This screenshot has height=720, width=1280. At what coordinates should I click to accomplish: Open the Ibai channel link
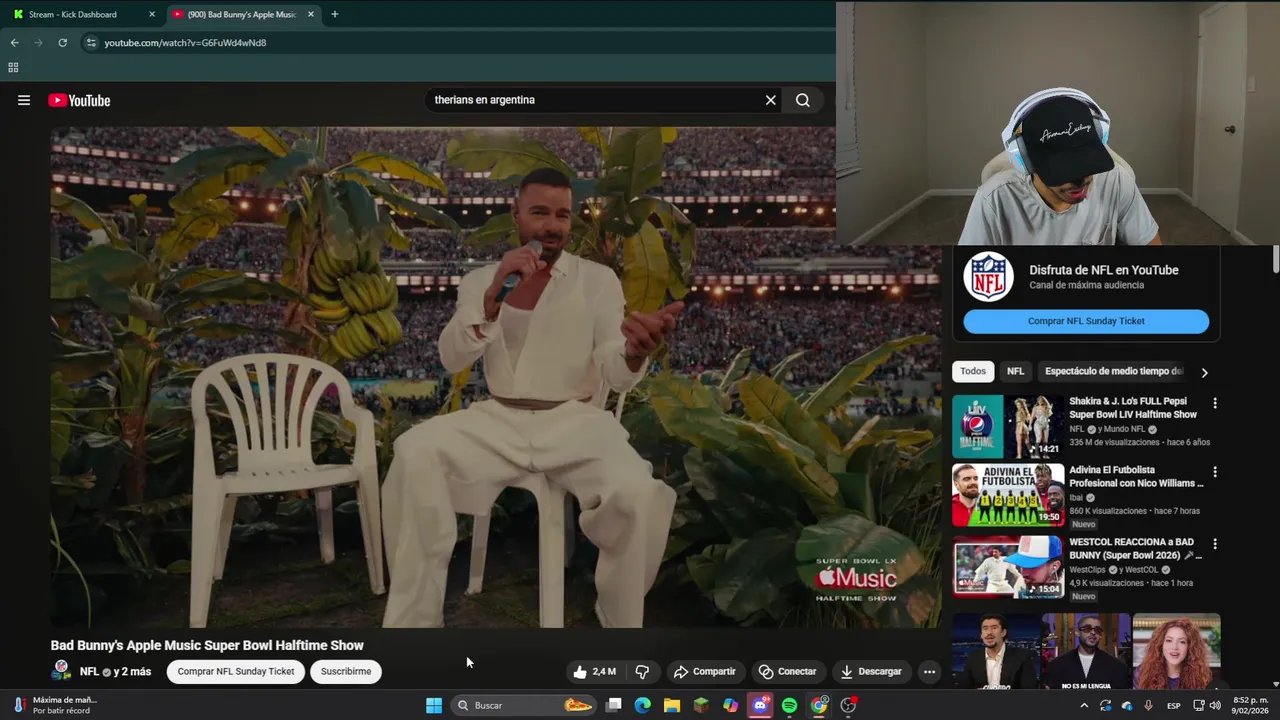[x=1076, y=497]
